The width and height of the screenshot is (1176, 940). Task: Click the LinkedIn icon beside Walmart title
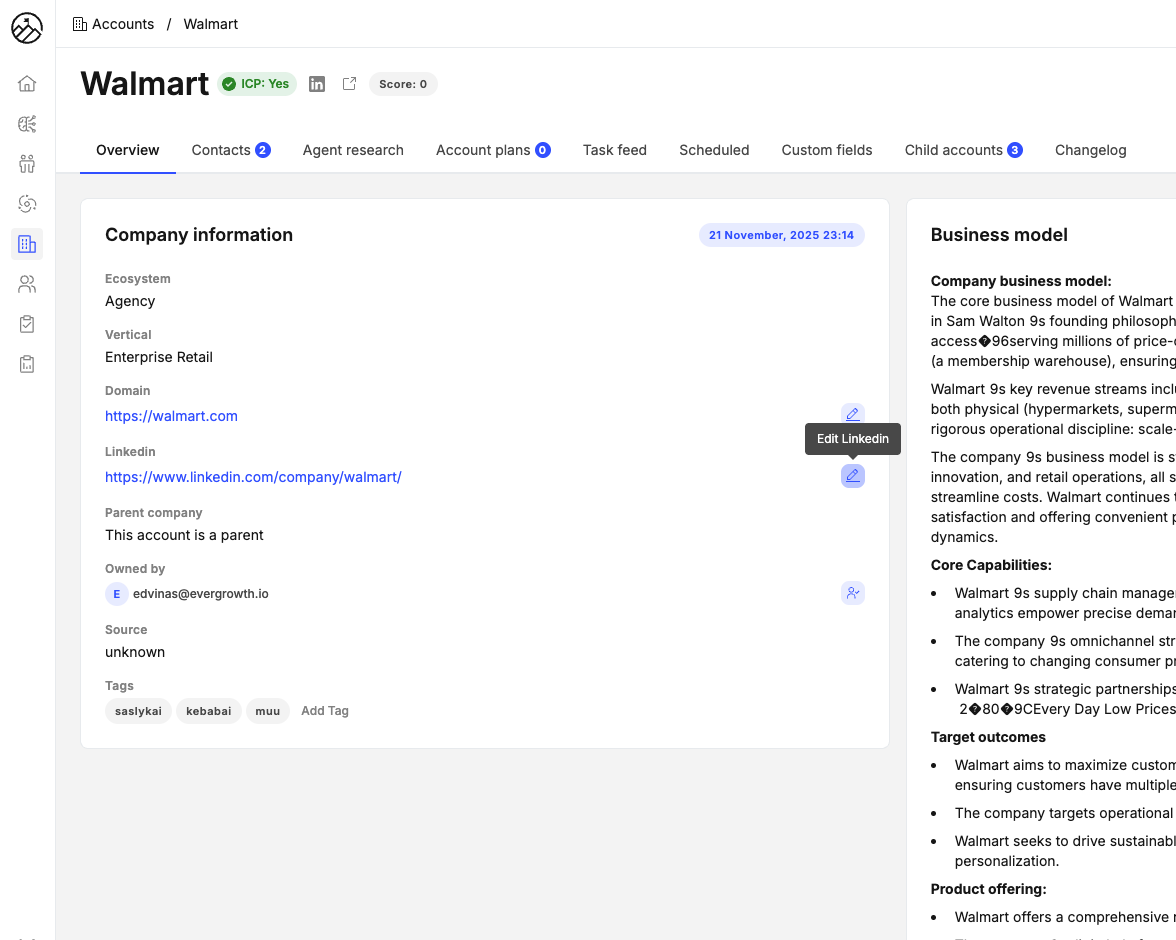(x=317, y=84)
